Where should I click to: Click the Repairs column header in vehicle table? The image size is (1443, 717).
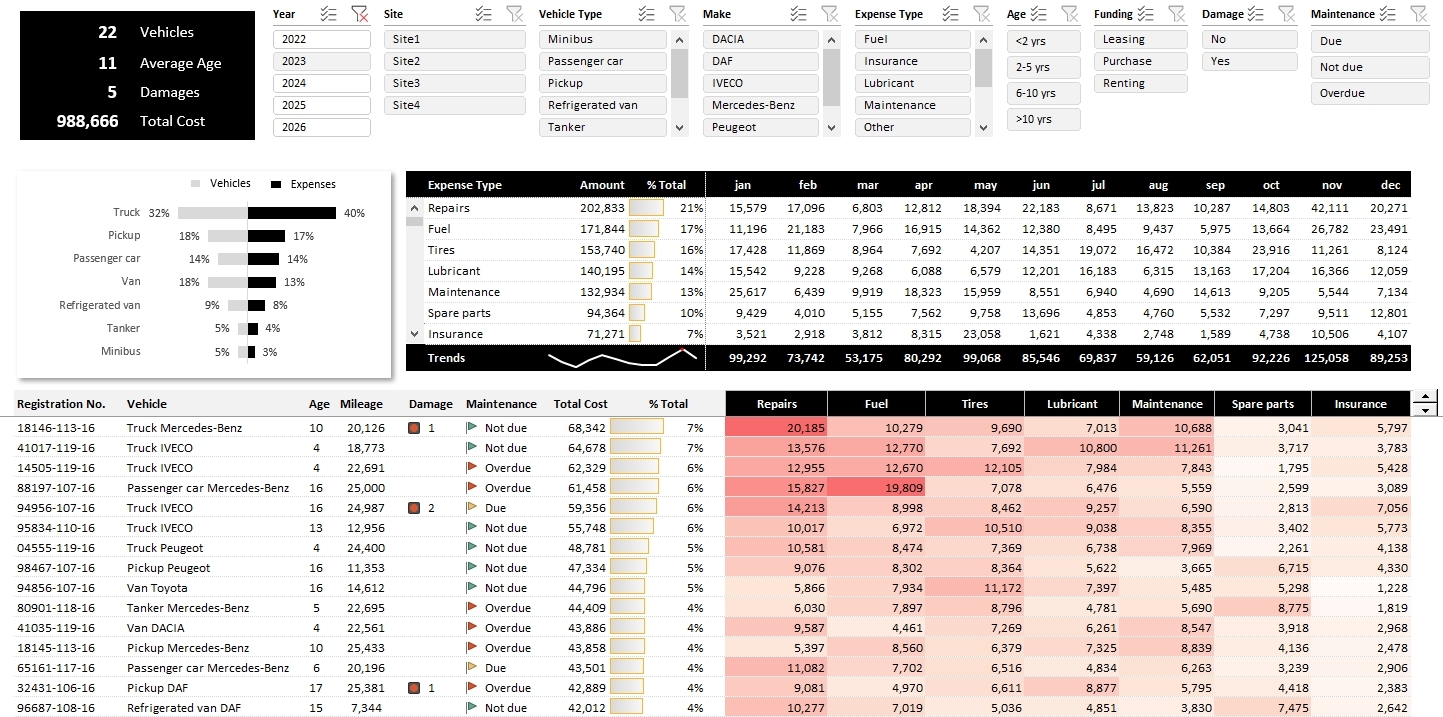(x=777, y=404)
